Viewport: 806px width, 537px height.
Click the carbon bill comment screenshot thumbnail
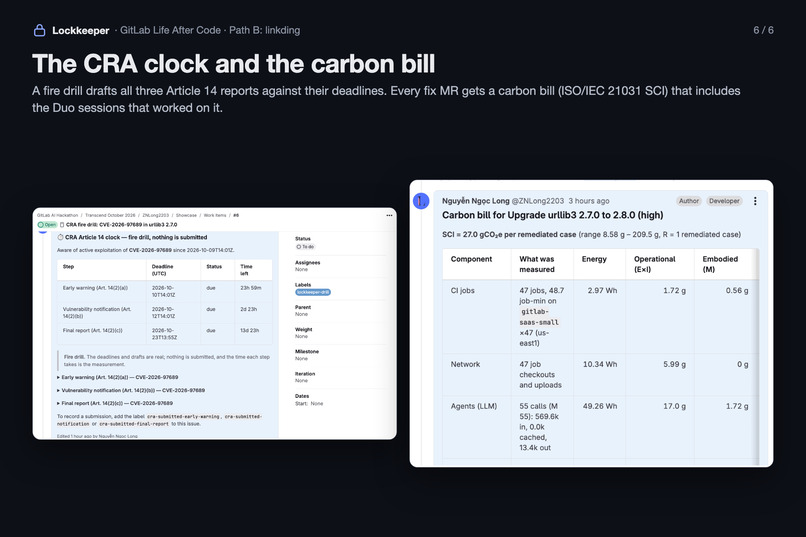coord(591,323)
